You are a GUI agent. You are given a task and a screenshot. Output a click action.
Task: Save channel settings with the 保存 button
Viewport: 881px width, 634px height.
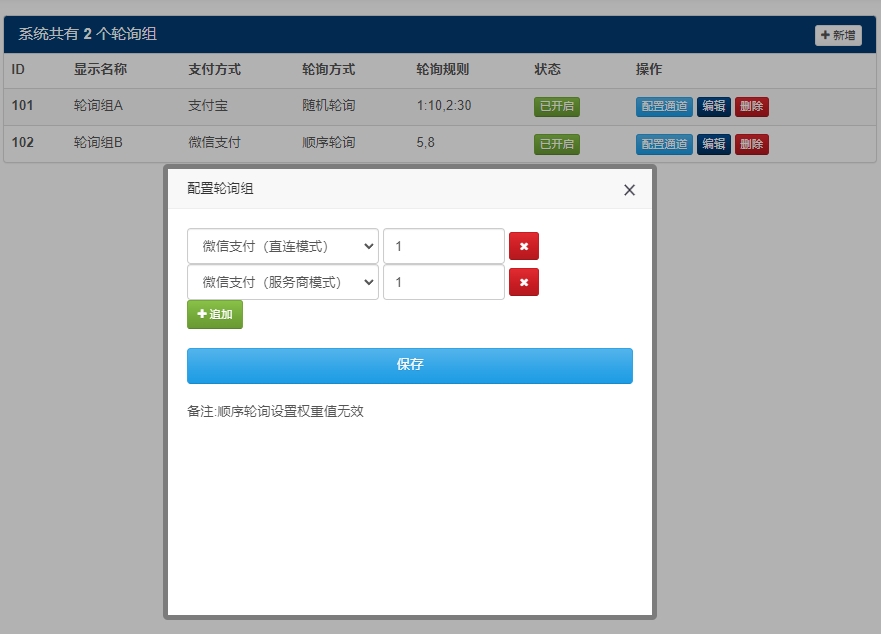(409, 365)
